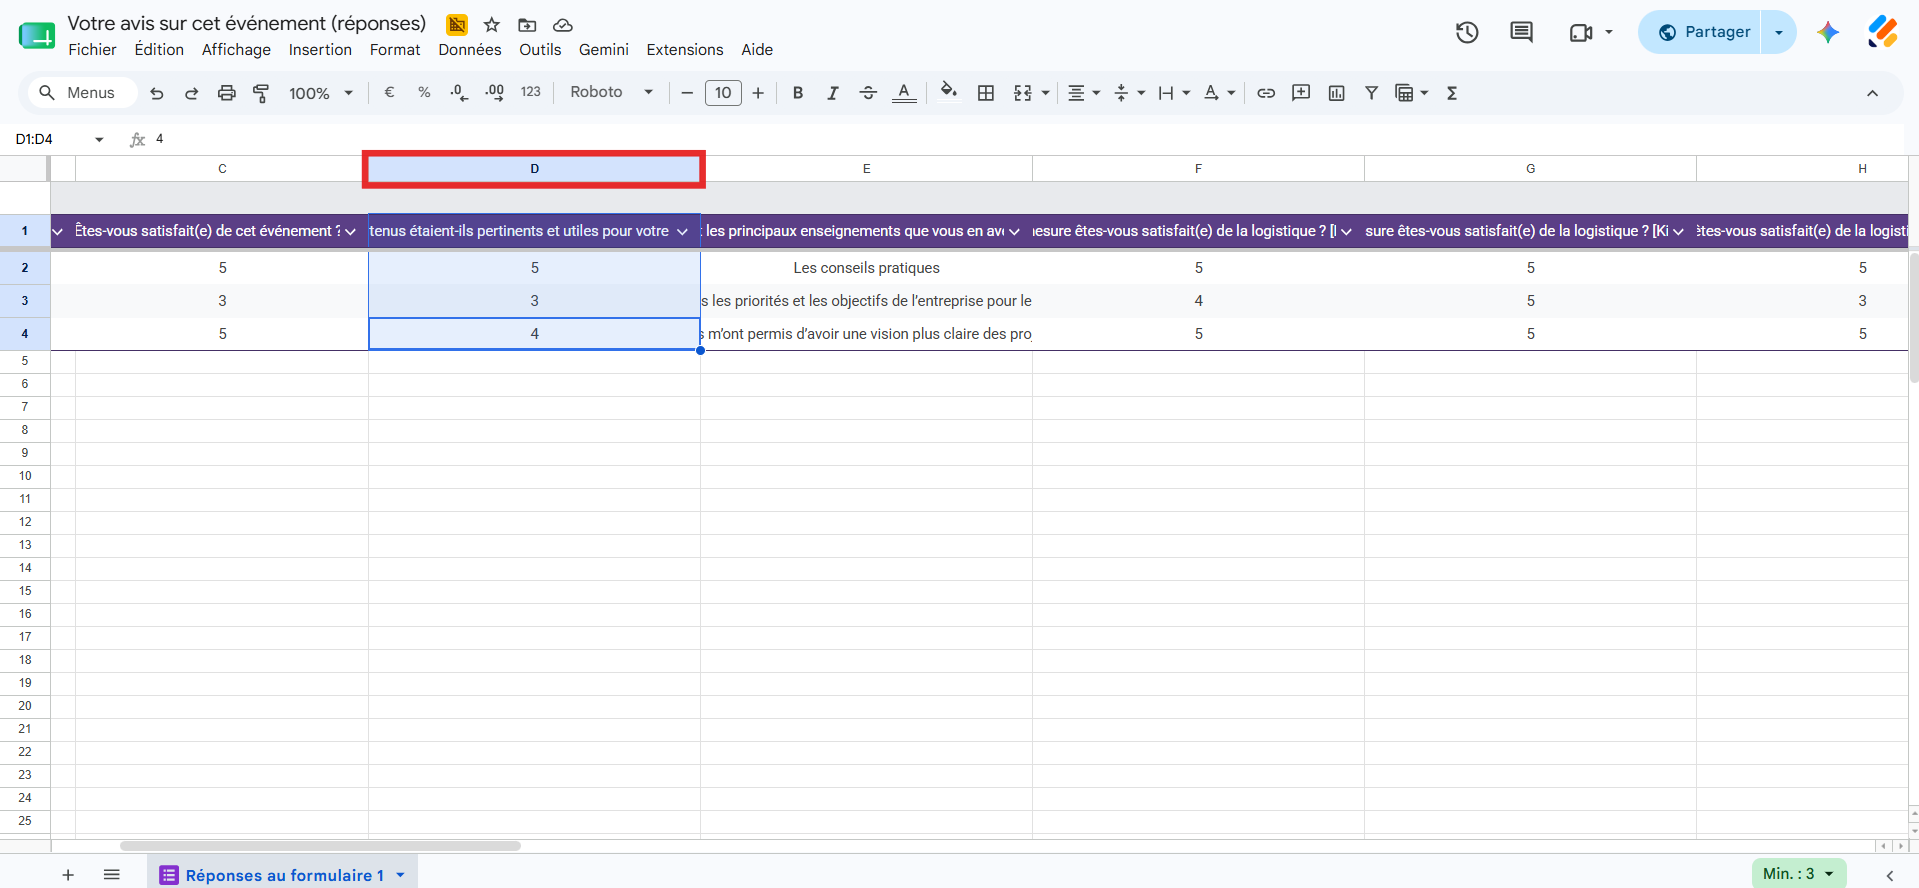1919x888 pixels.
Task: Click cell with Les conseils pratiques
Action: pyautogui.click(x=866, y=268)
